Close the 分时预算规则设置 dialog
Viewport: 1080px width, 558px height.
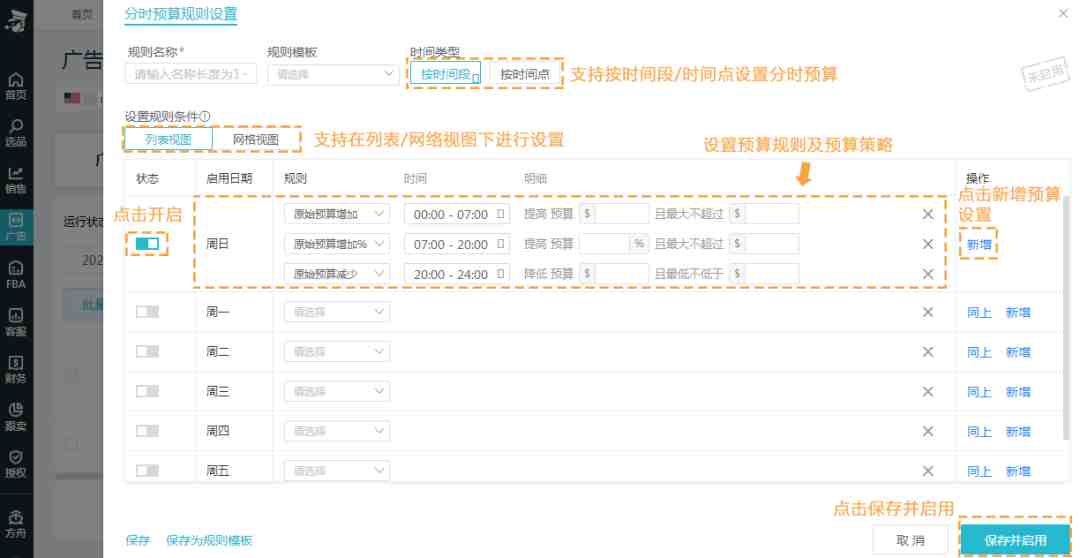tap(1063, 14)
